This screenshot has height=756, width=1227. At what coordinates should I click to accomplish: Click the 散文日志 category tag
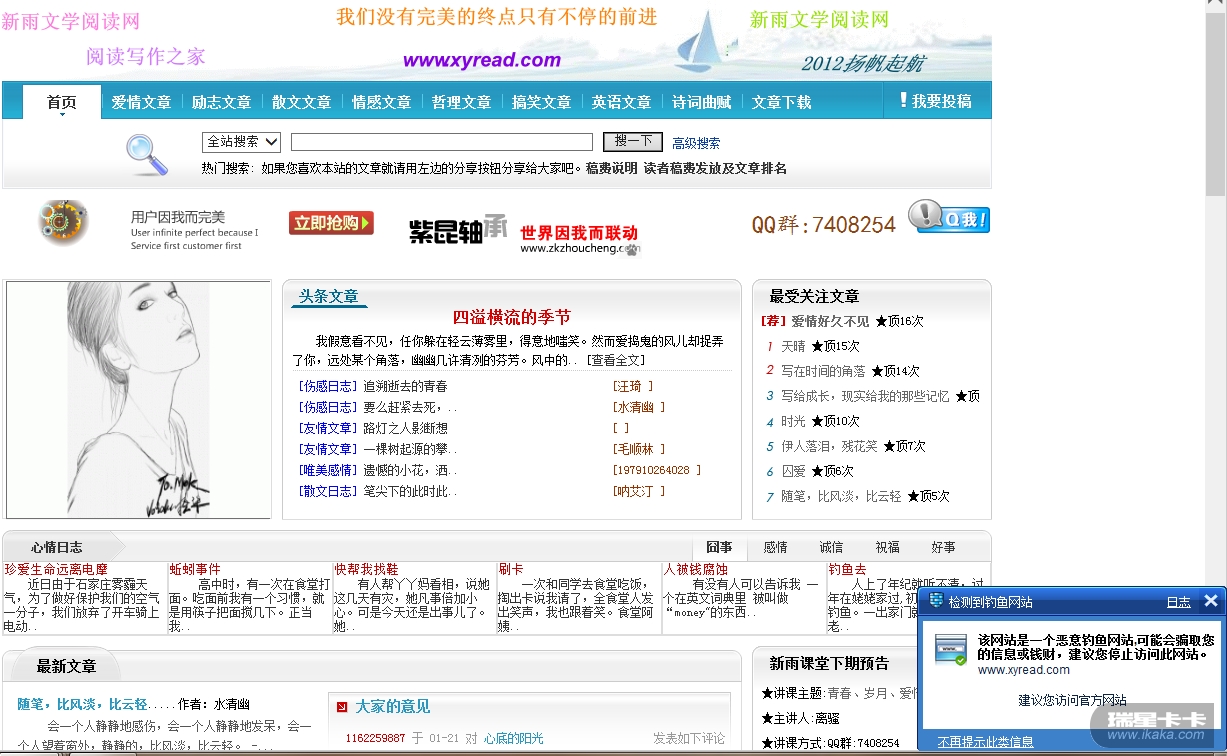point(327,491)
